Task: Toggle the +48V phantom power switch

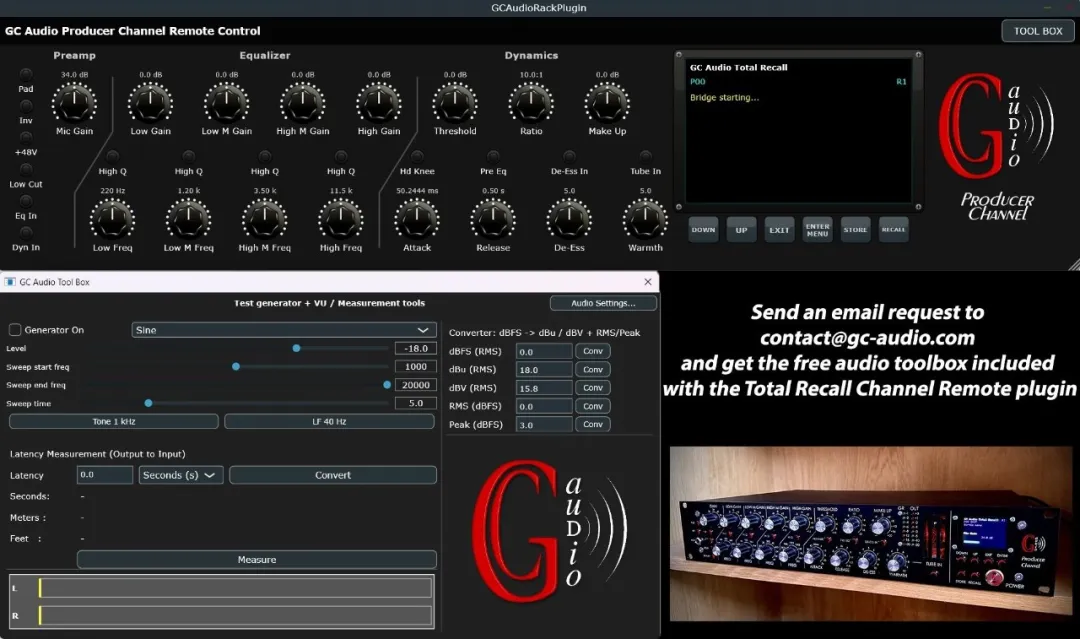Action: [26, 137]
